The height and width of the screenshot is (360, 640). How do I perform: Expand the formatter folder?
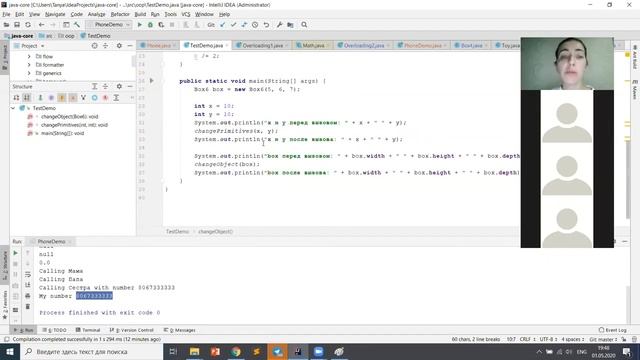tap(29, 65)
